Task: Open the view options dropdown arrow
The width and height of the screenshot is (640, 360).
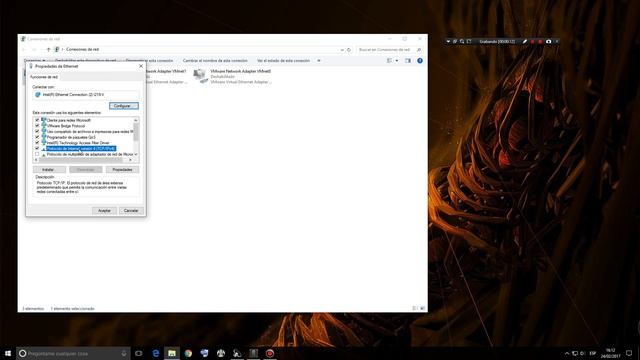Action: click(x=397, y=61)
